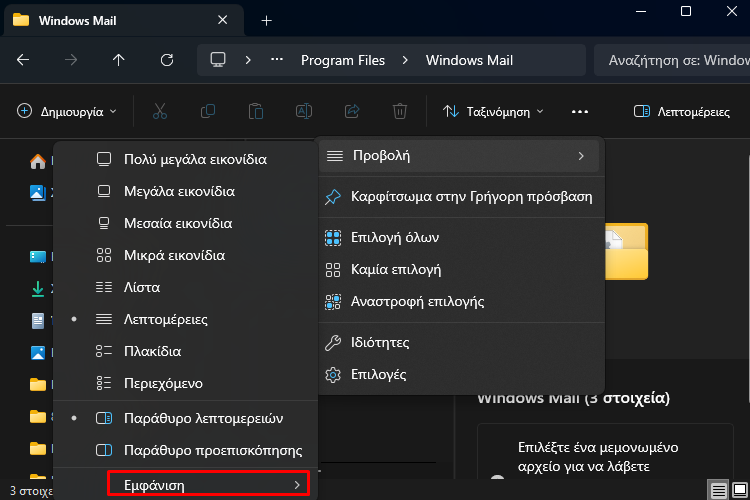The width and height of the screenshot is (750, 500).
Task: Choose Καμία επιλογή menu item
Action: point(459,269)
